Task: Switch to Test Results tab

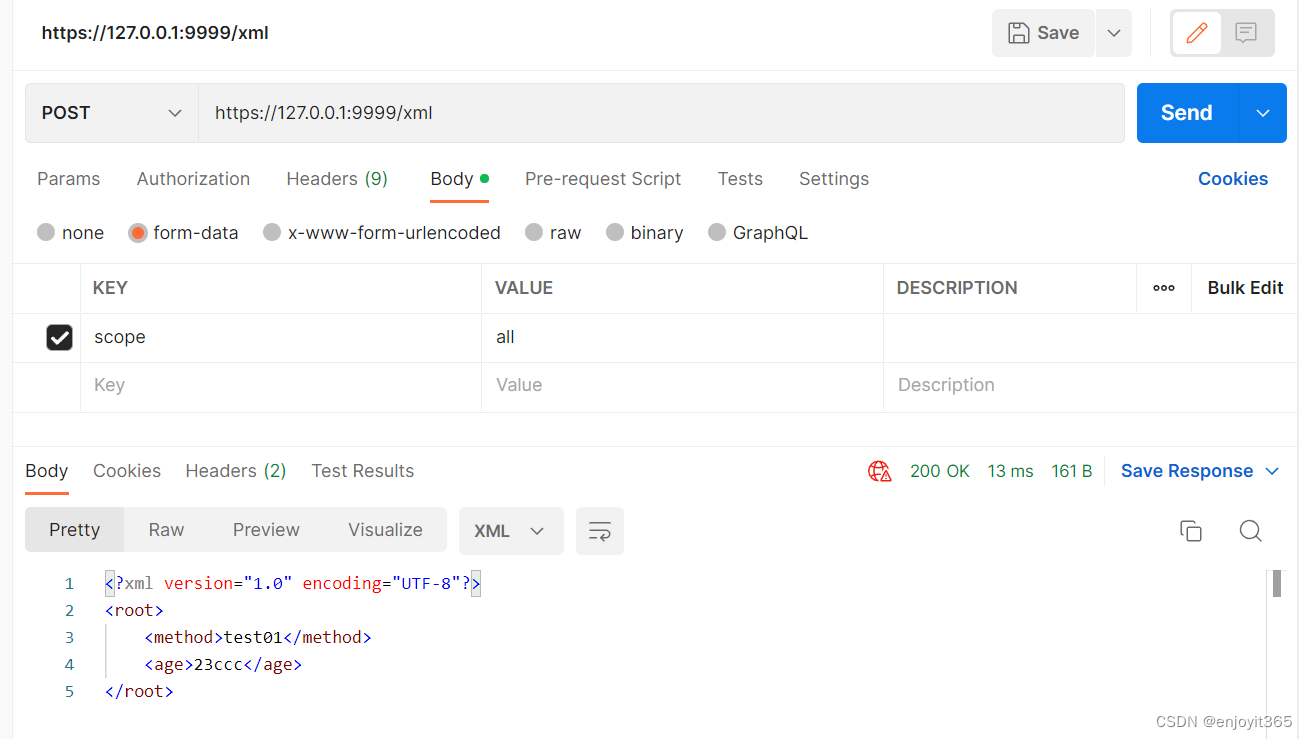Action: point(363,471)
